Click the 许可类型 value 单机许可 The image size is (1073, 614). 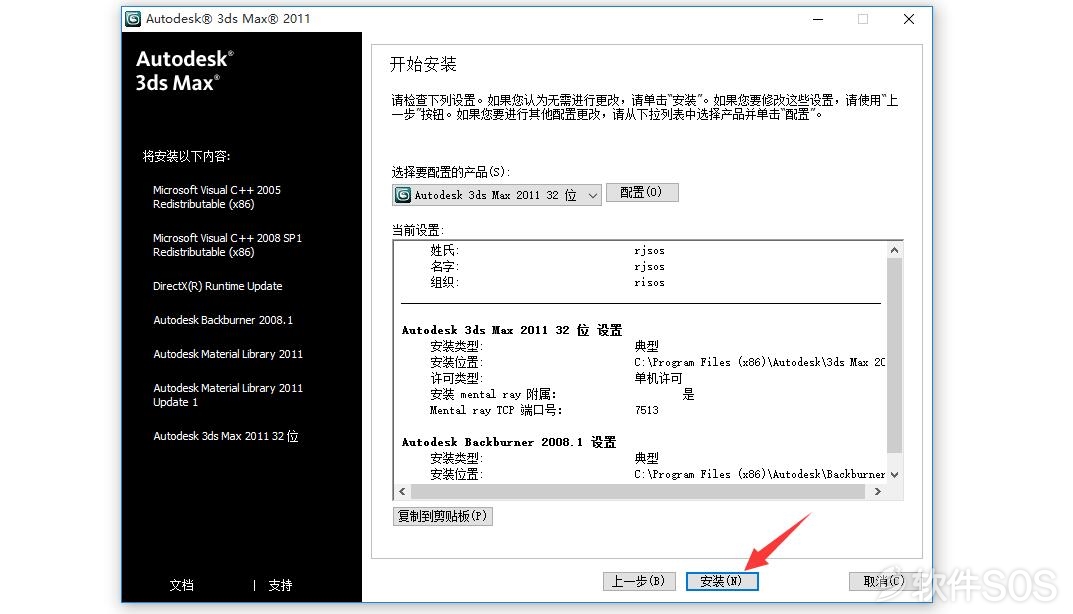point(658,378)
